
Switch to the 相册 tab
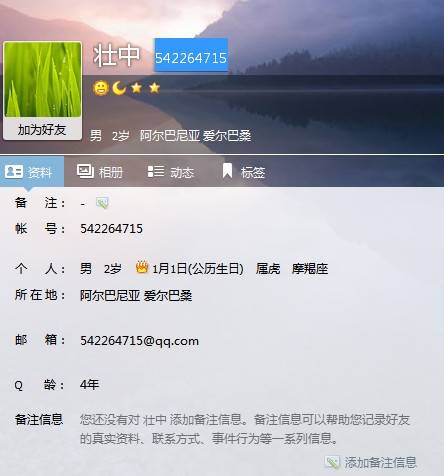point(100,172)
